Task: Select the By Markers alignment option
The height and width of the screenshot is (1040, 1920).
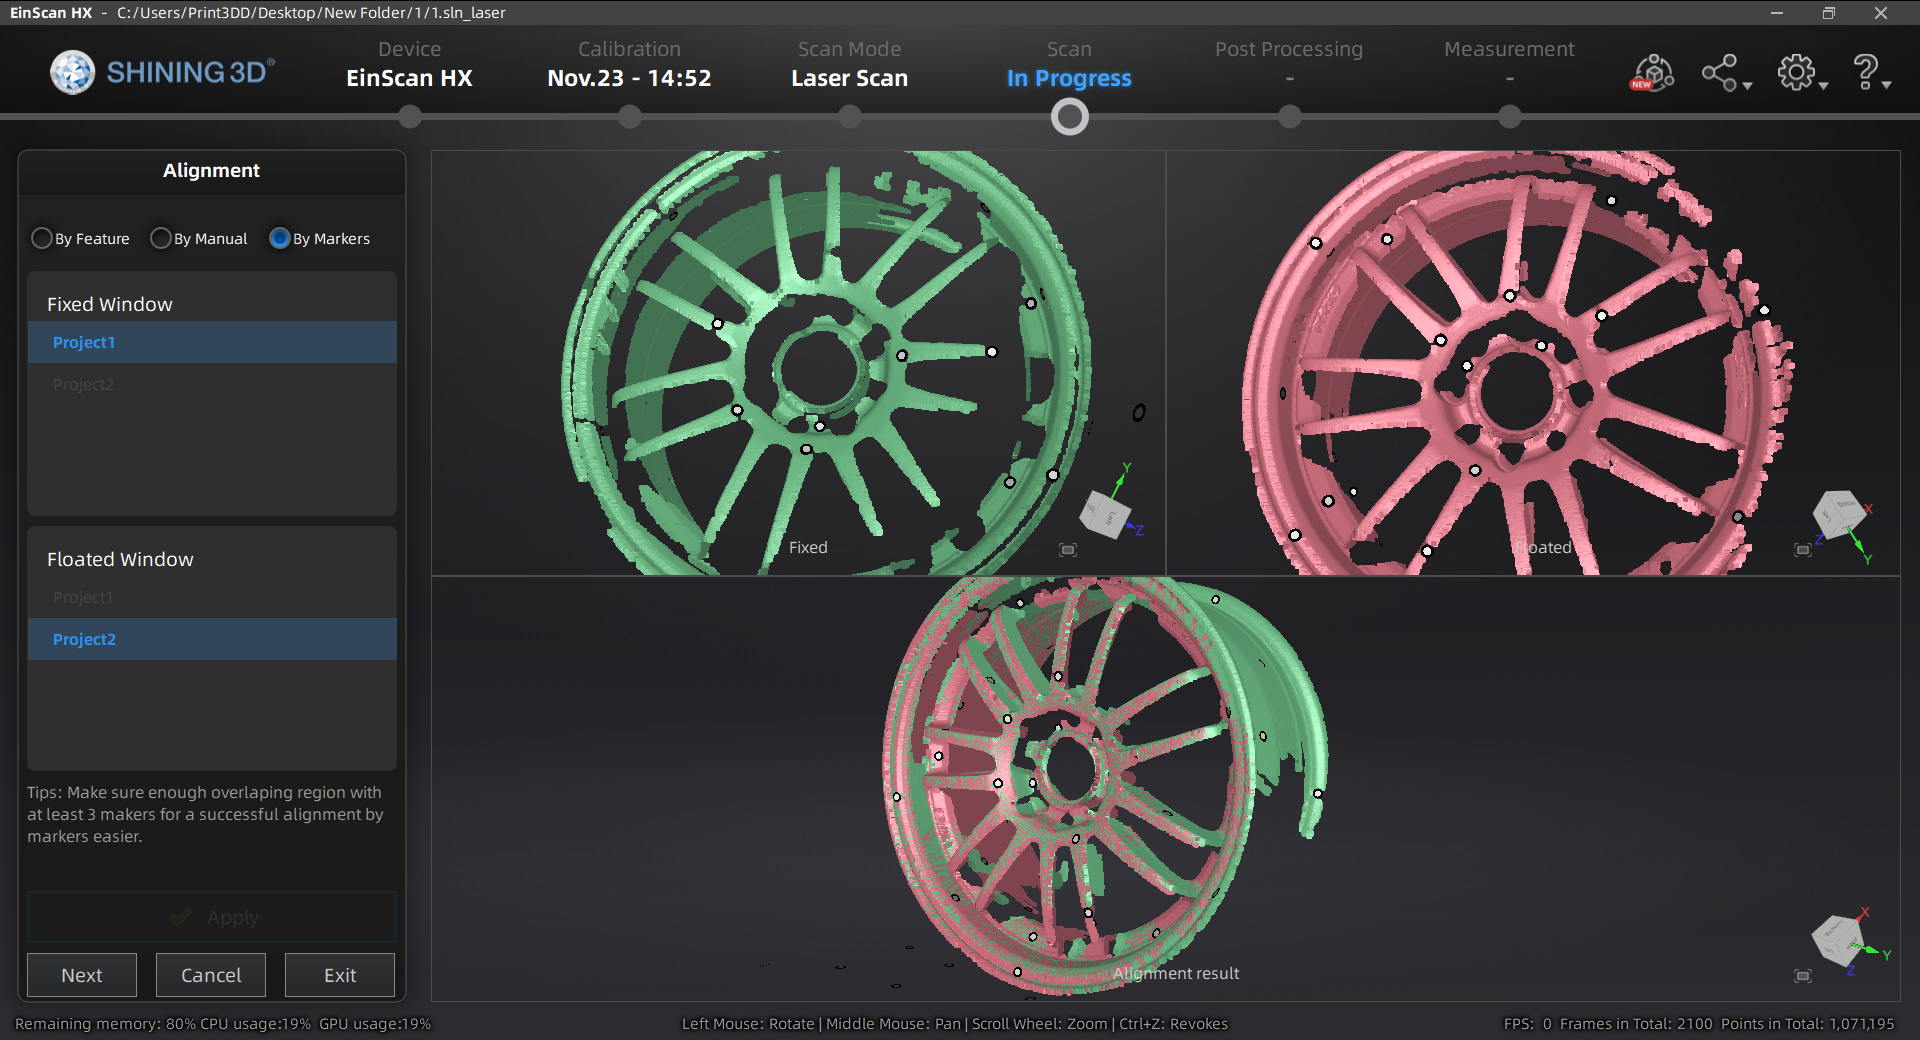Action: click(x=320, y=239)
